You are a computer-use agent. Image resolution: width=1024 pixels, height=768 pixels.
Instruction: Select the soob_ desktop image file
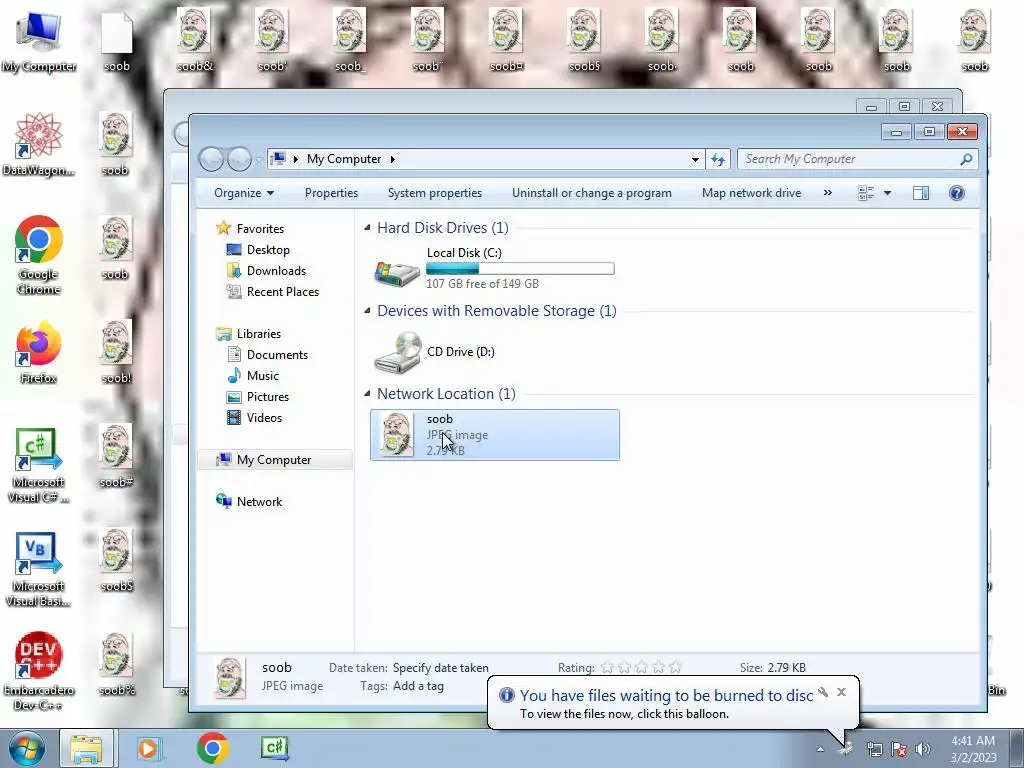tap(350, 41)
